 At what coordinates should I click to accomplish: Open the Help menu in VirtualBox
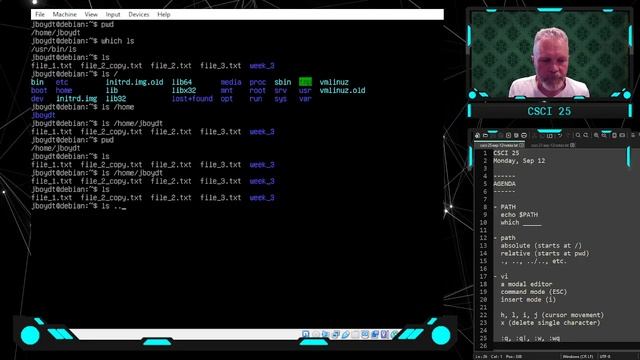[164, 14]
